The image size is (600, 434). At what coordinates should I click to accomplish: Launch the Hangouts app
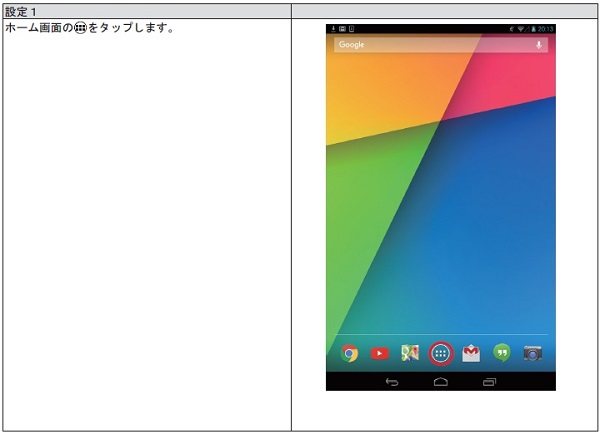point(502,353)
